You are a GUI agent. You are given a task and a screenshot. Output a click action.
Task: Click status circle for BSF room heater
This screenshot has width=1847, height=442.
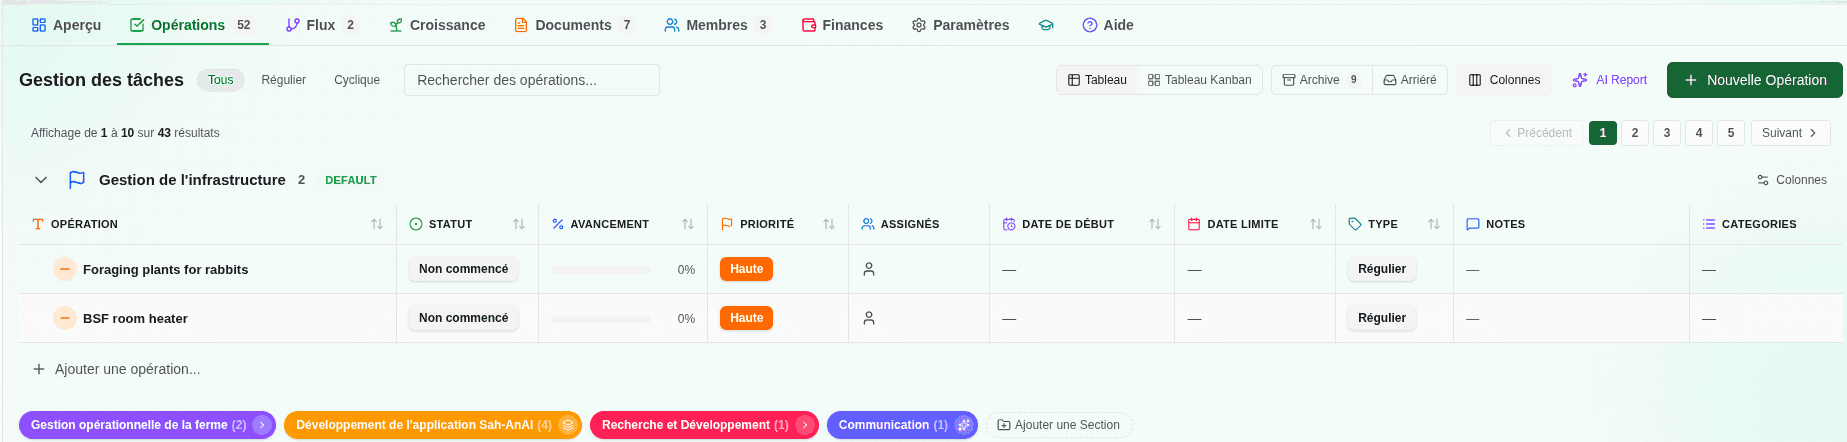pyautogui.click(x=65, y=318)
